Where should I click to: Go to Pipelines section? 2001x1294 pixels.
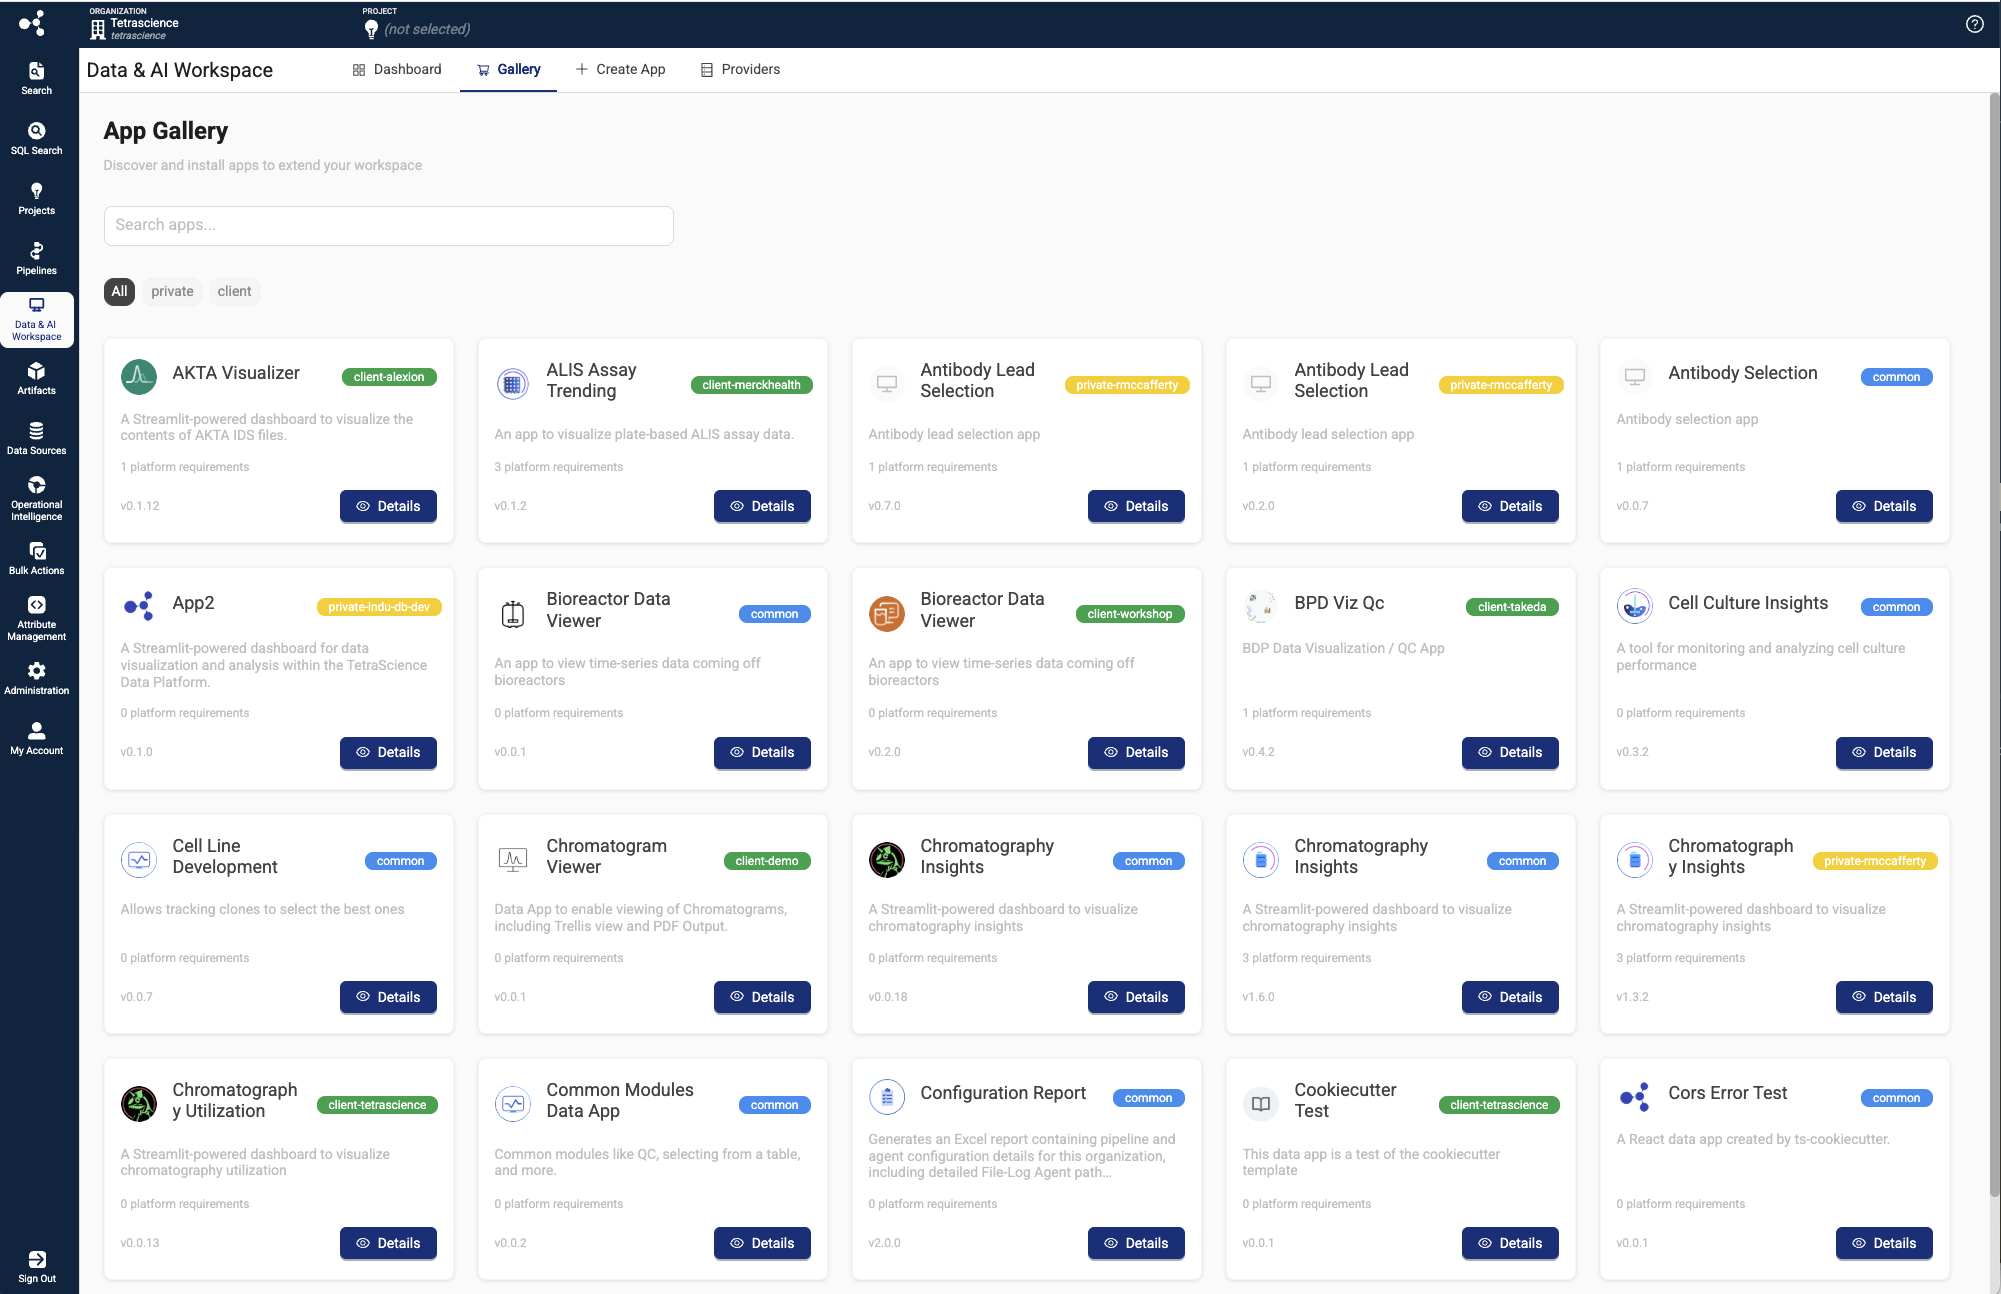(x=36, y=258)
